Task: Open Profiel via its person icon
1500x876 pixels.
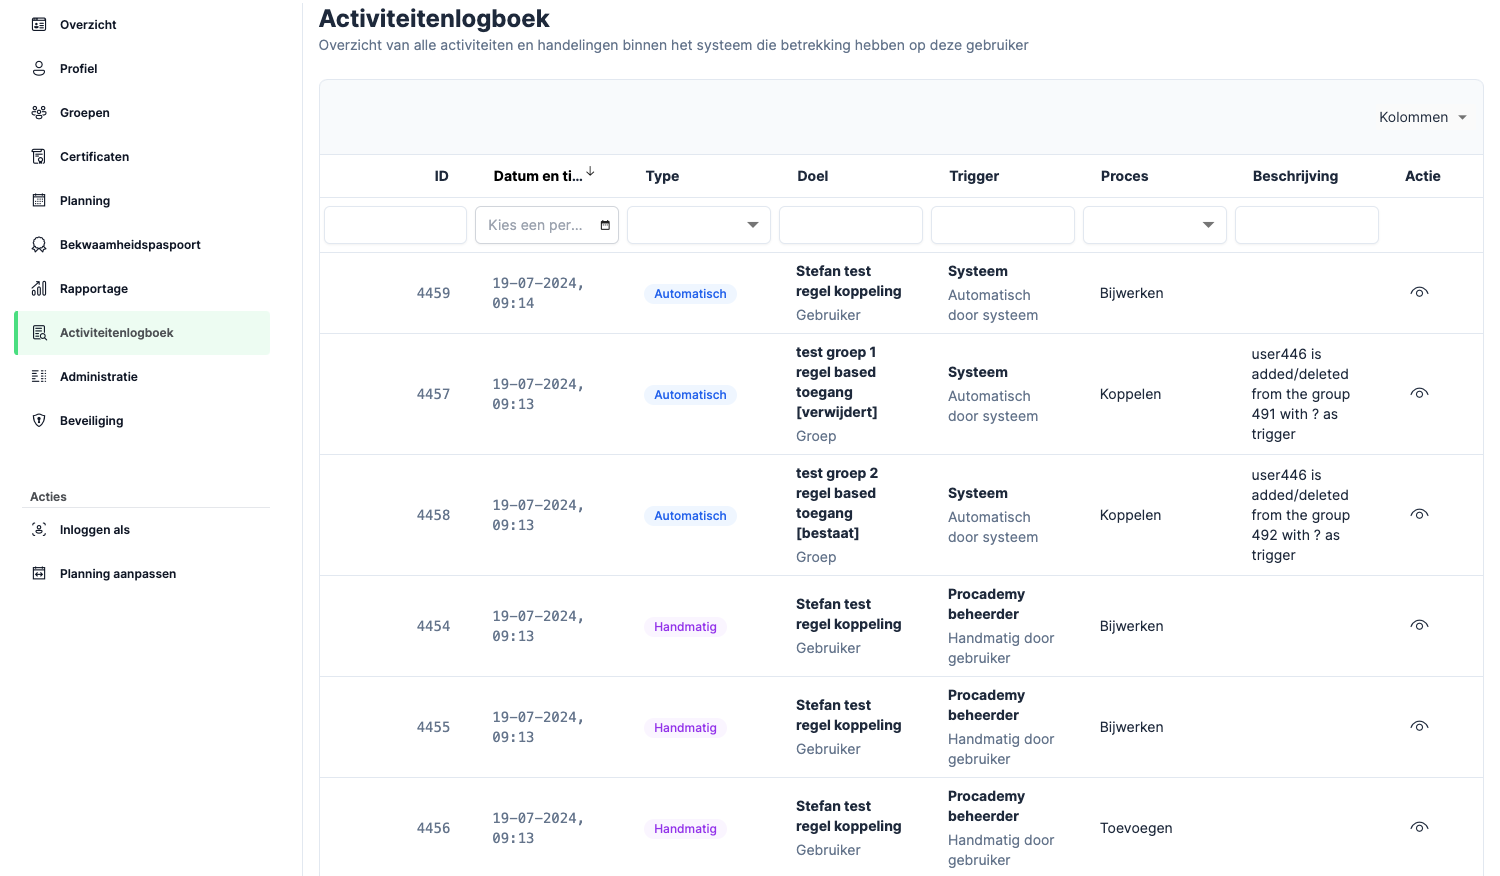Action: pos(39,68)
